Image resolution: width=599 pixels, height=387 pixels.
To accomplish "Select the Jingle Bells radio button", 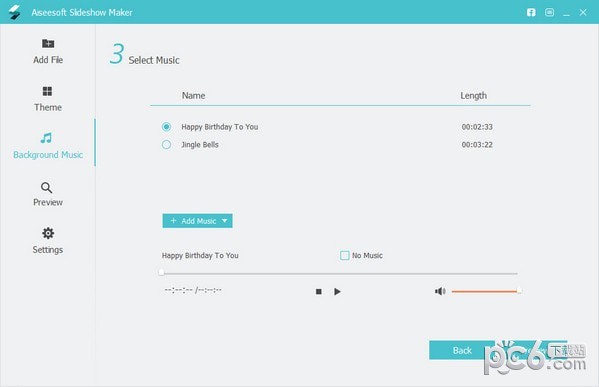I will coord(166,144).
